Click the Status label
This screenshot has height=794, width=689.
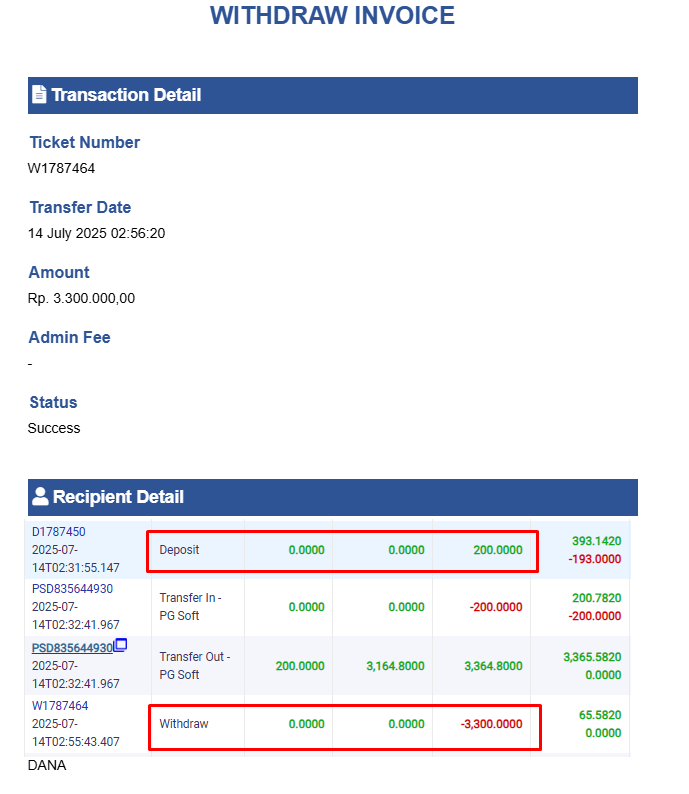(x=53, y=402)
